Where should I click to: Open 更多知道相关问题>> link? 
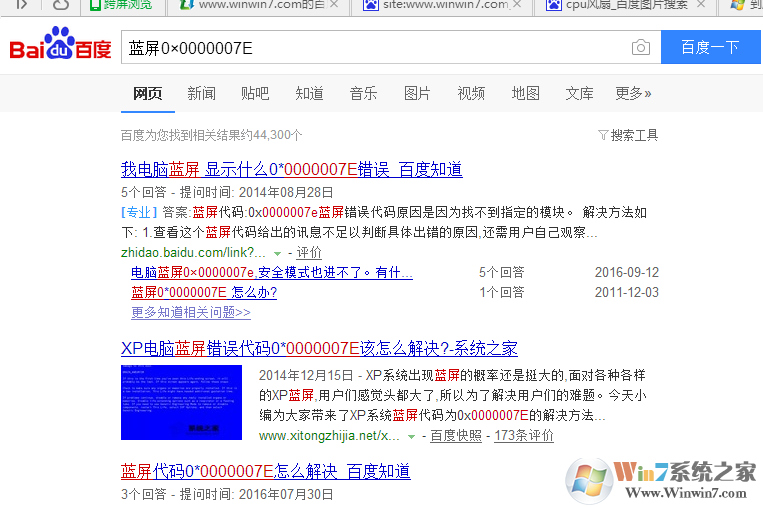[x=191, y=312]
